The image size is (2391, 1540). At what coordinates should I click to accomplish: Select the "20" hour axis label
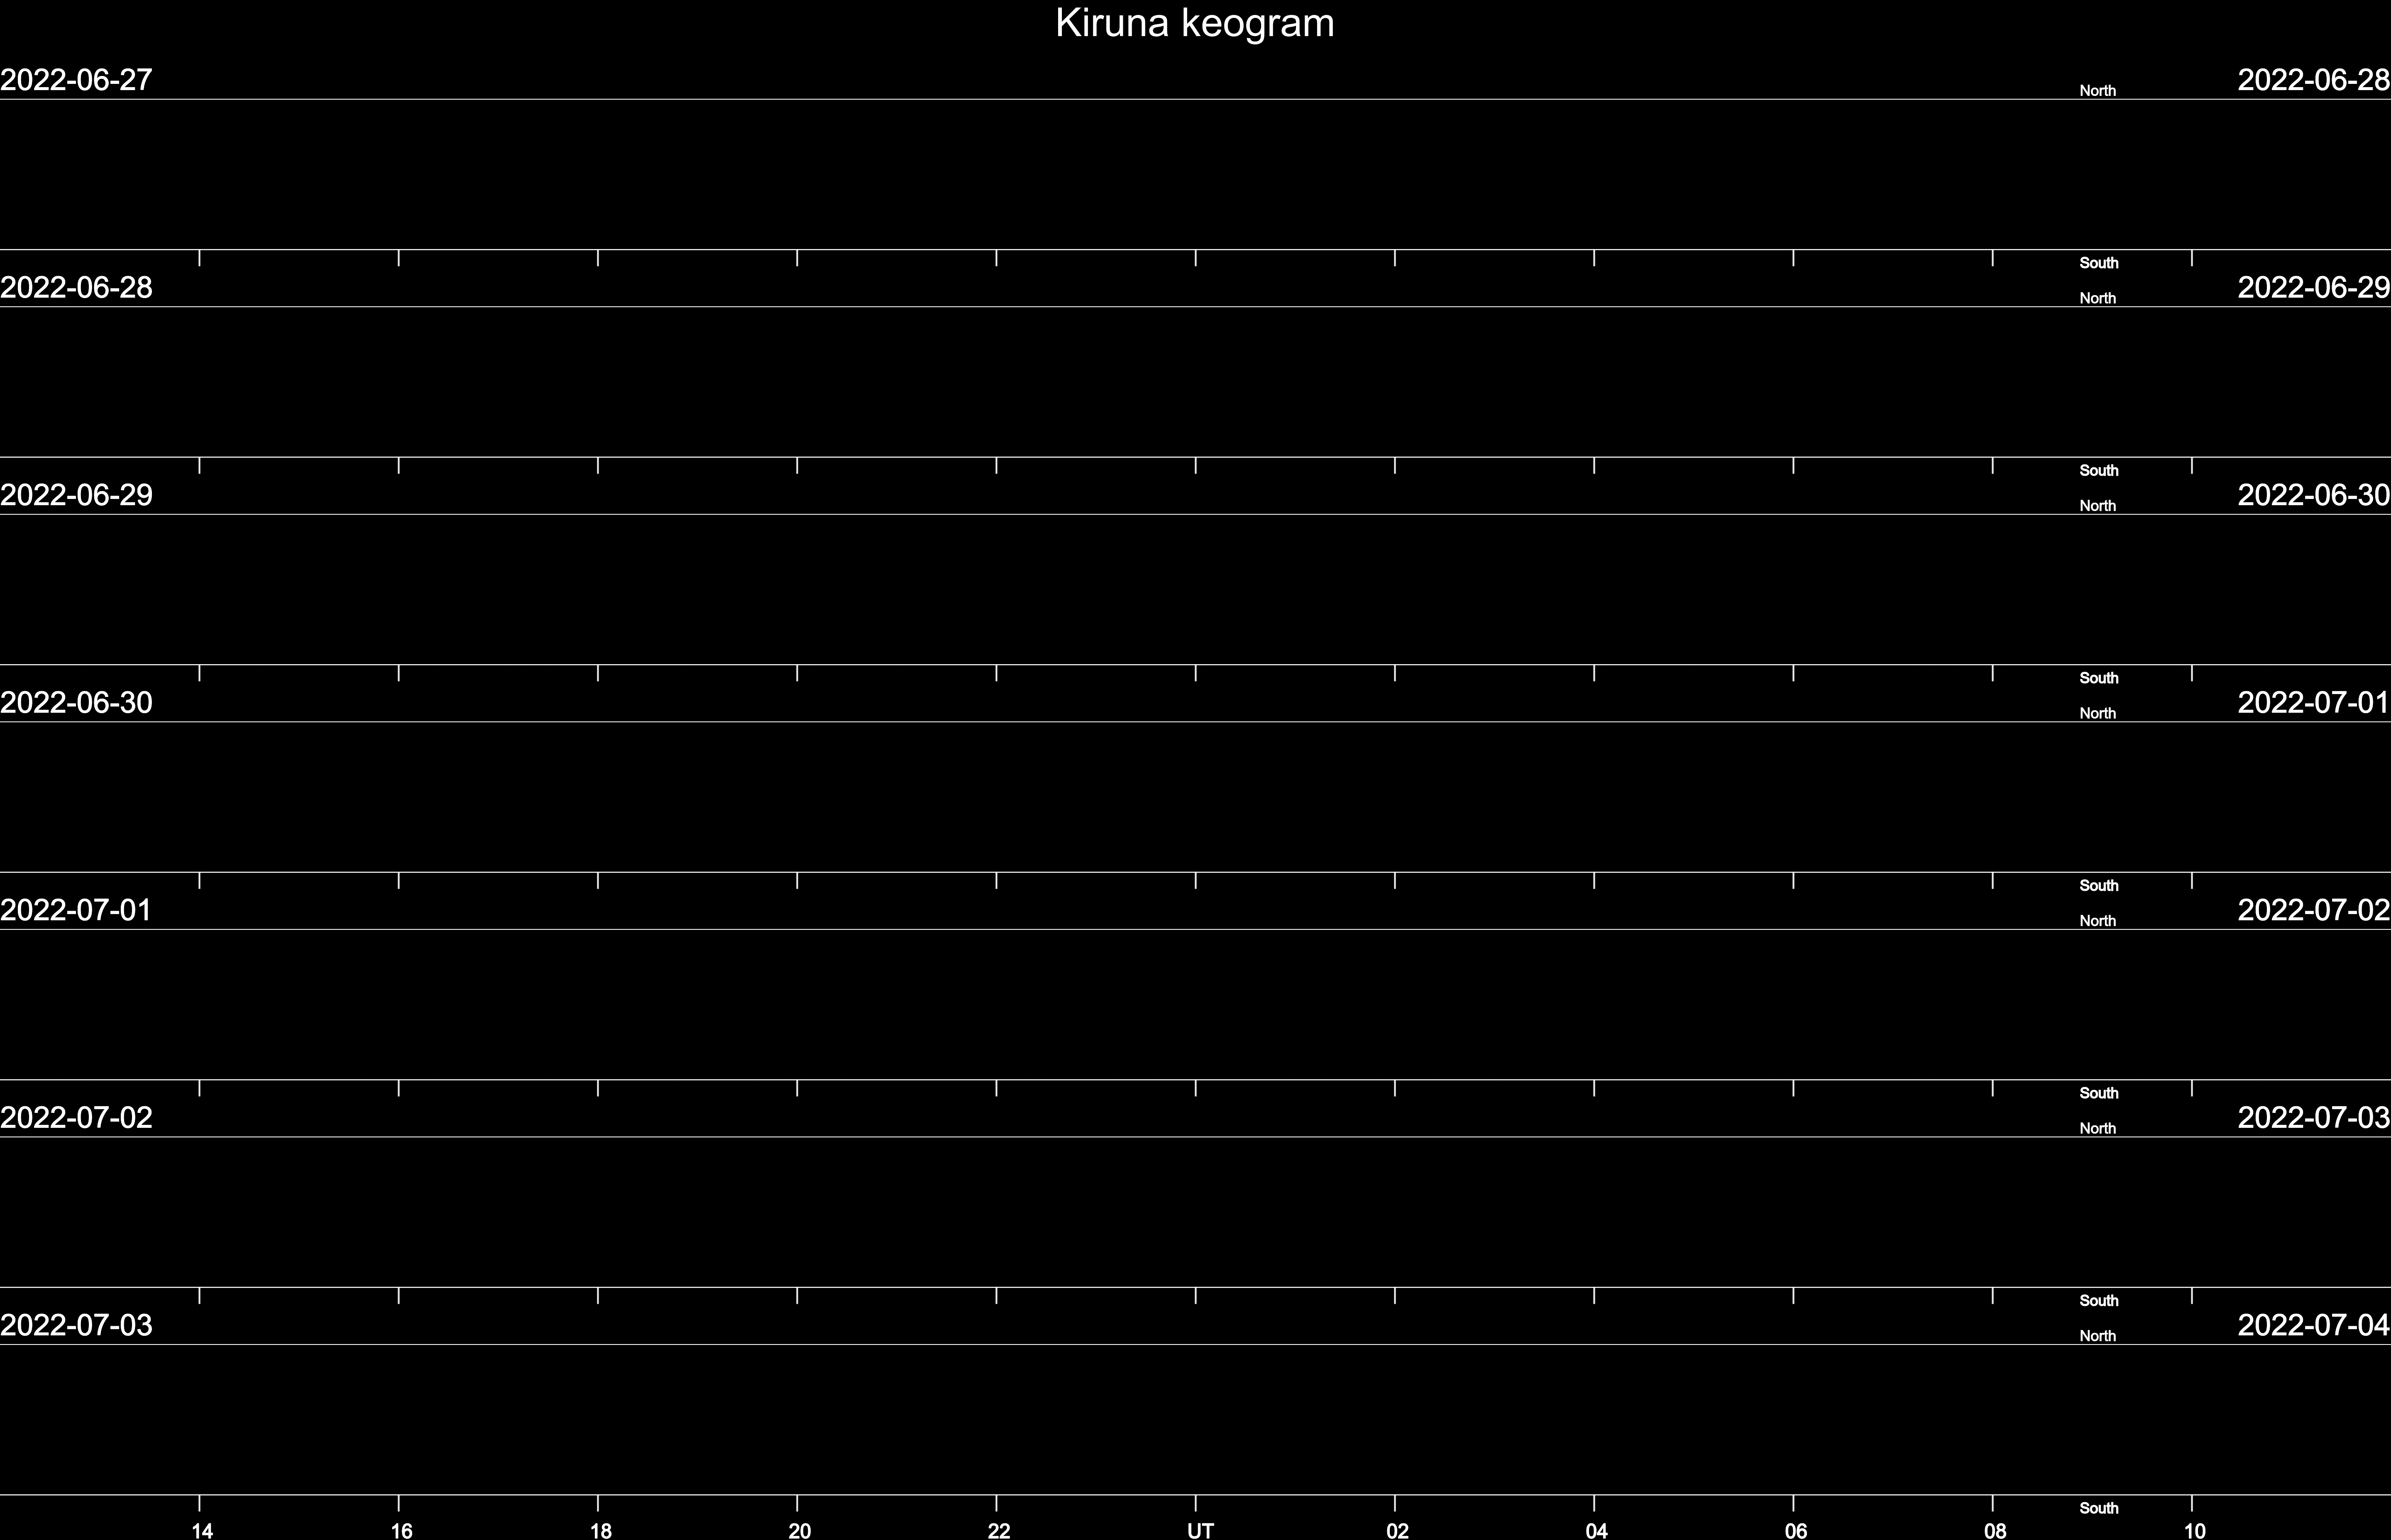799,1530
